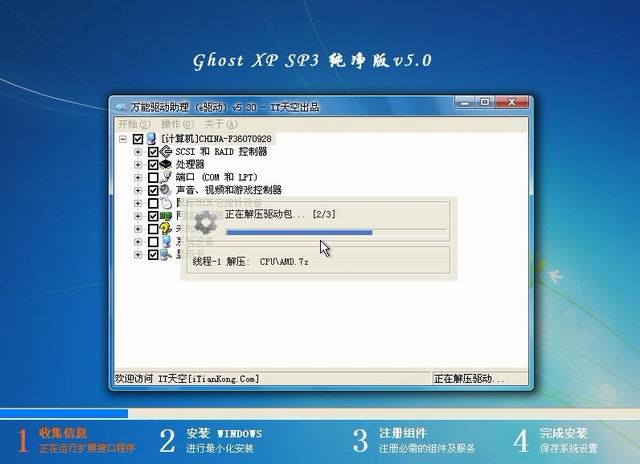The width and height of the screenshot is (640, 464).
Task: Check the 端口 (COM 和 LPT) checkbox
Action: (153, 178)
